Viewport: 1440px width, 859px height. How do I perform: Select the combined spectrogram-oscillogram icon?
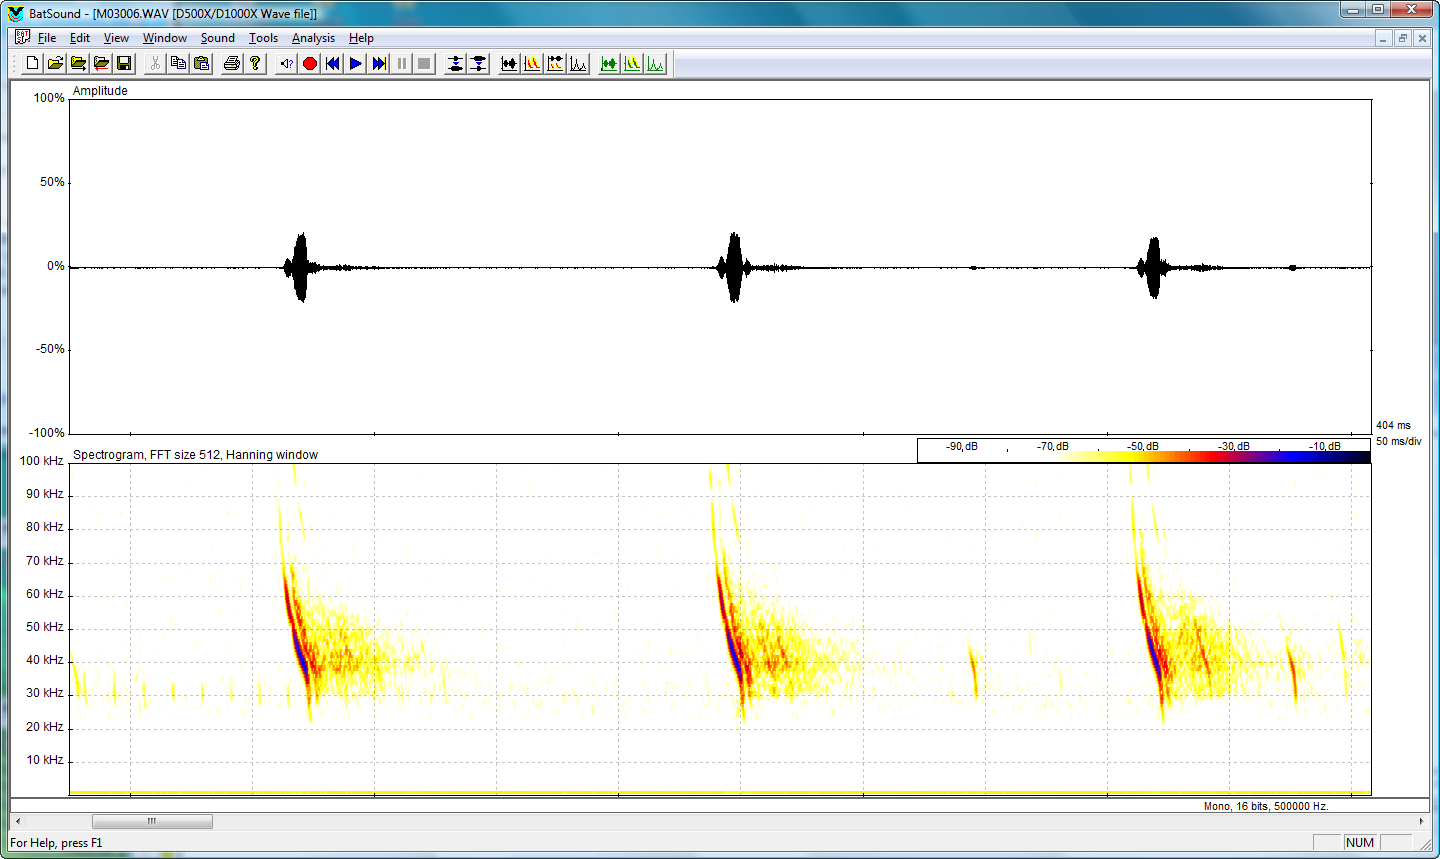pos(554,63)
